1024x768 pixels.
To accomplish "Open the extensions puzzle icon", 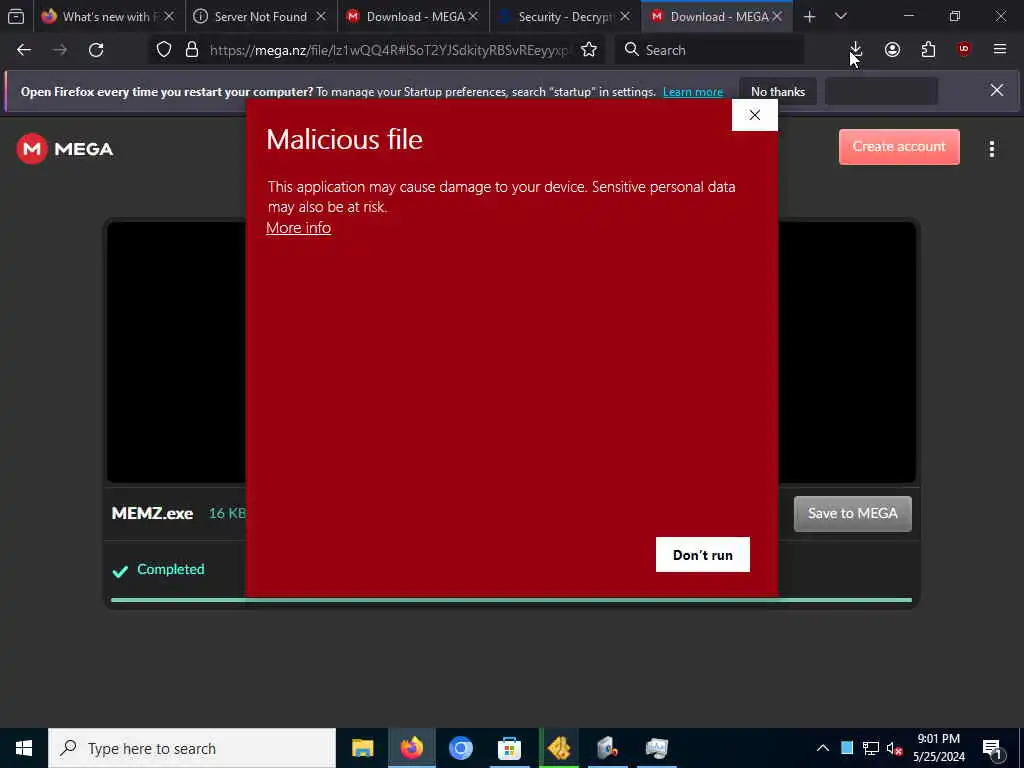I will pyautogui.click(x=928, y=50).
